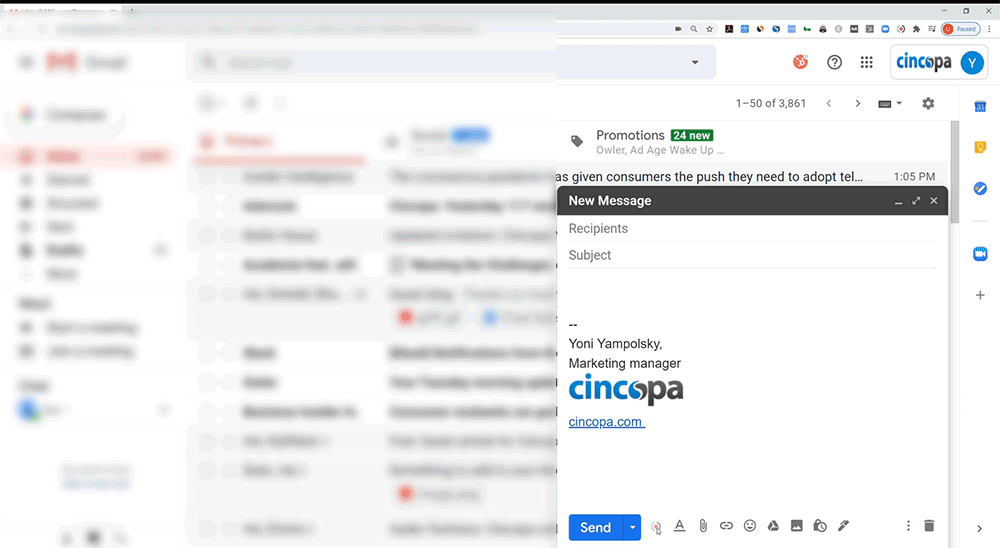The width and height of the screenshot is (1000, 548).
Task: Click into the Recipients field
Action: tap(750, 229)
